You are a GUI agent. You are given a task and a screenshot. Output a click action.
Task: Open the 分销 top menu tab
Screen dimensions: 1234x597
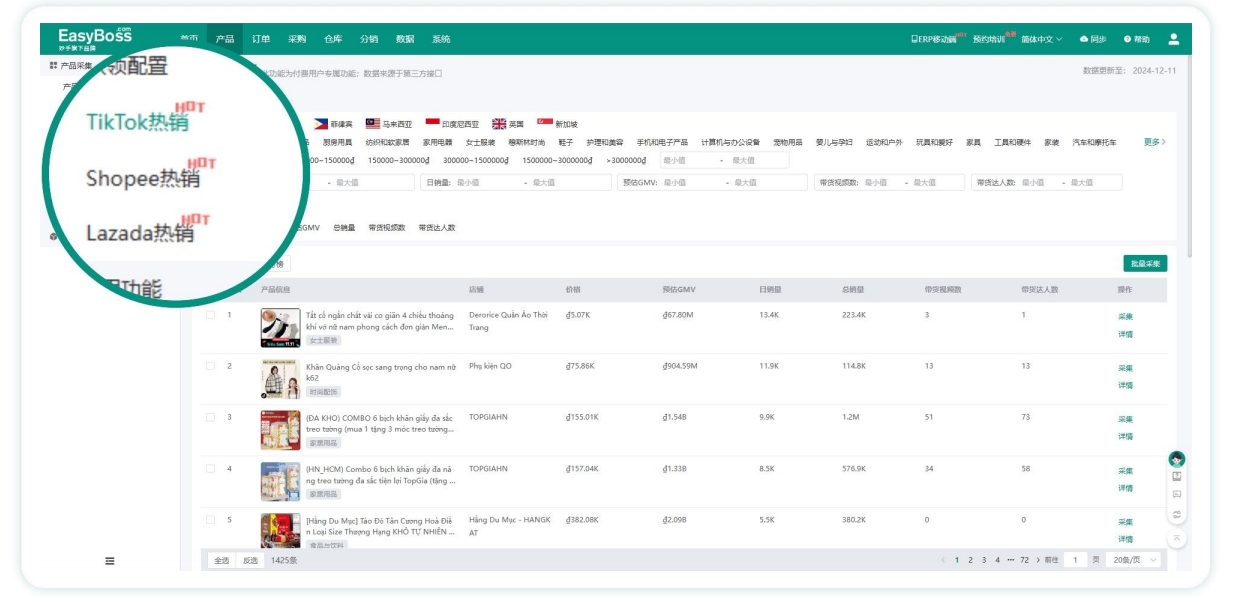click(369, 39)
